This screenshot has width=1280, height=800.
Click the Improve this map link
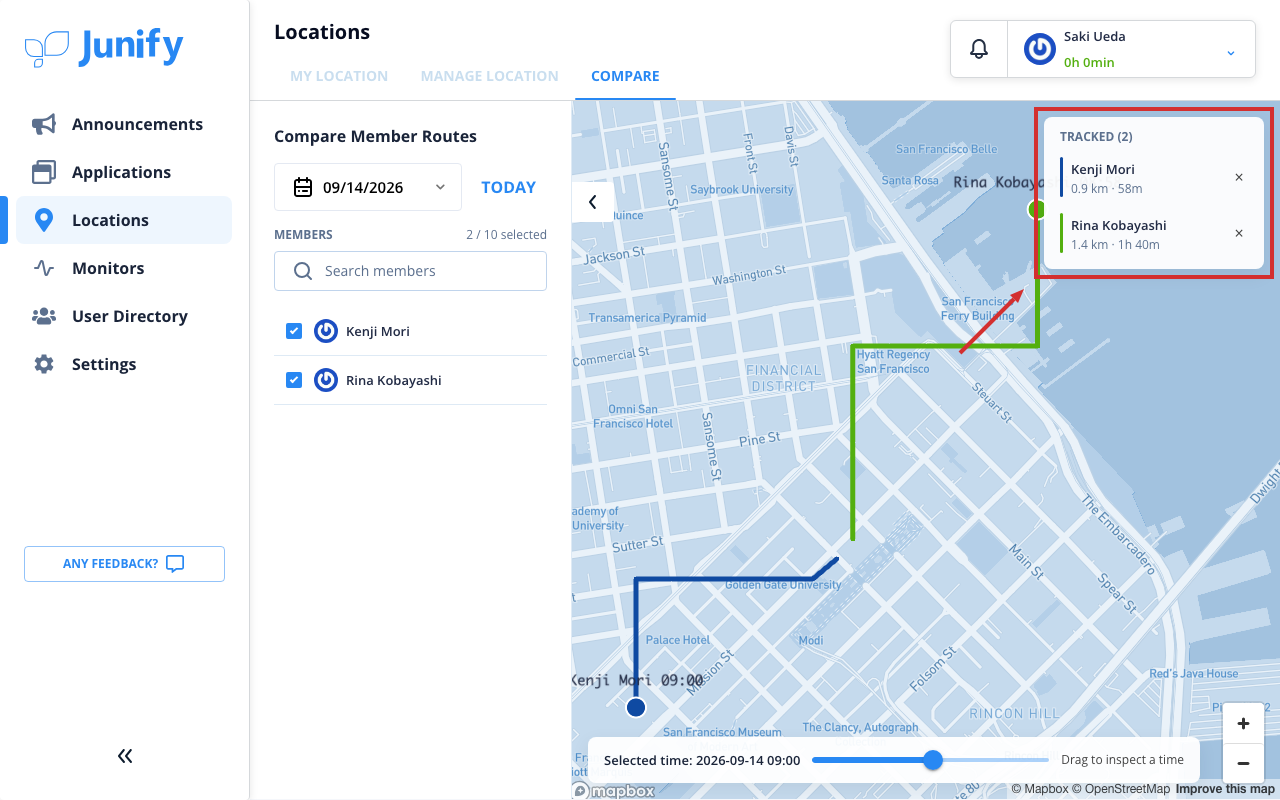pyautogui.click(x=1225, y=789)
